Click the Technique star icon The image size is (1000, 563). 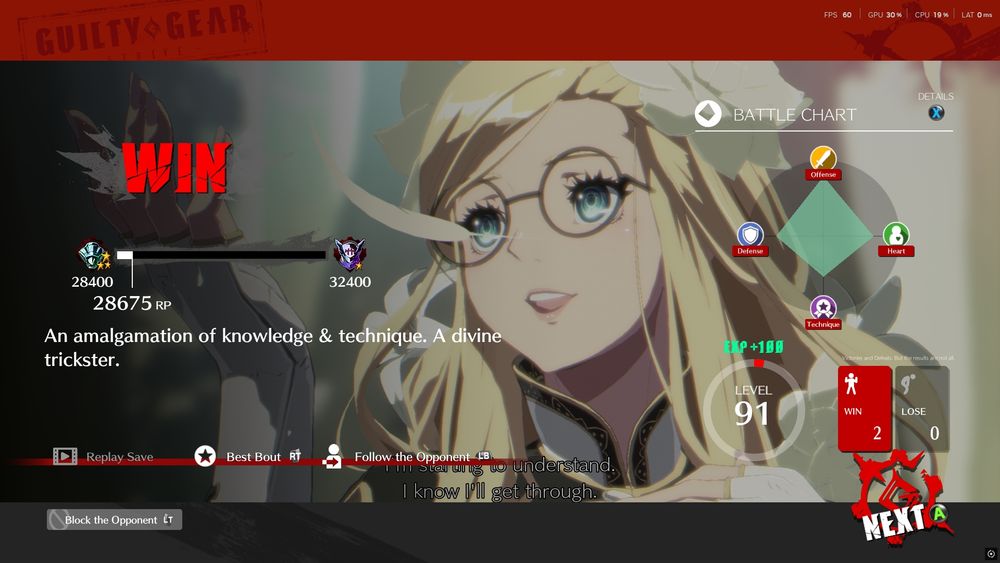[x=823, y=308]
